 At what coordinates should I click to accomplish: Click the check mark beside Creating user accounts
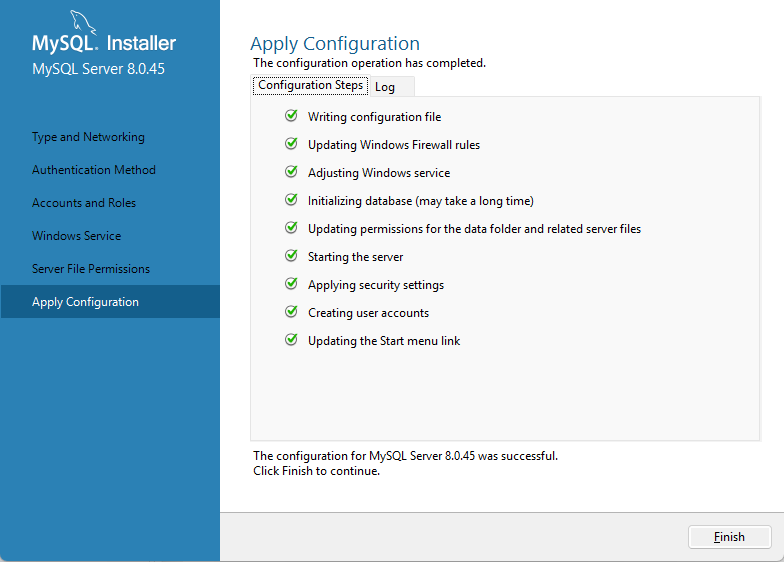point(292,312)
